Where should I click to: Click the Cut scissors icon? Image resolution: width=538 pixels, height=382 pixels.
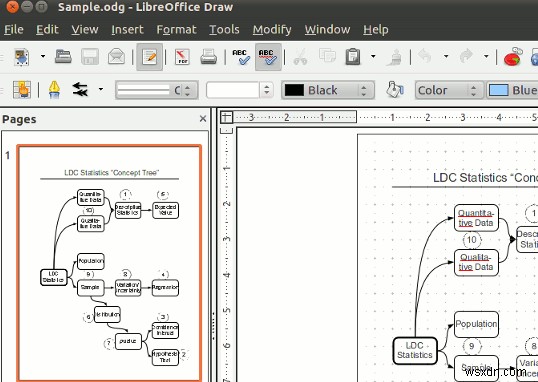coord(300,57)
